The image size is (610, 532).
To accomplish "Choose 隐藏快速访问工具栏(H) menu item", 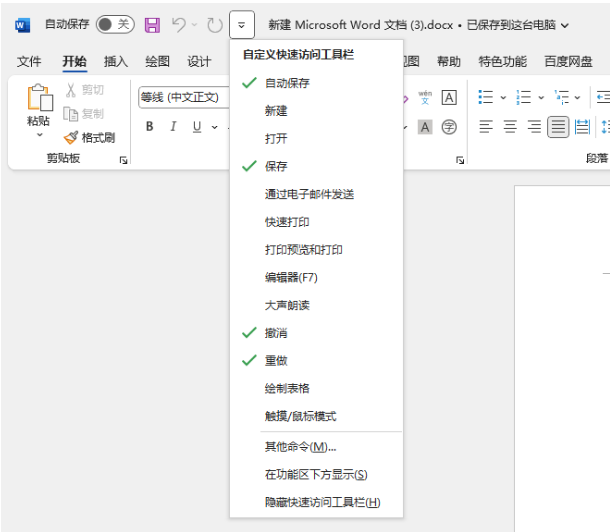I will pos(316,502).
